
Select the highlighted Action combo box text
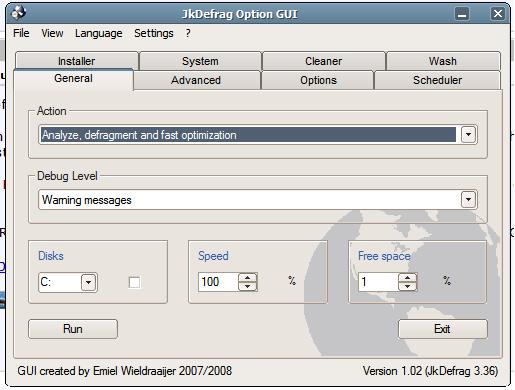point(248,135)
